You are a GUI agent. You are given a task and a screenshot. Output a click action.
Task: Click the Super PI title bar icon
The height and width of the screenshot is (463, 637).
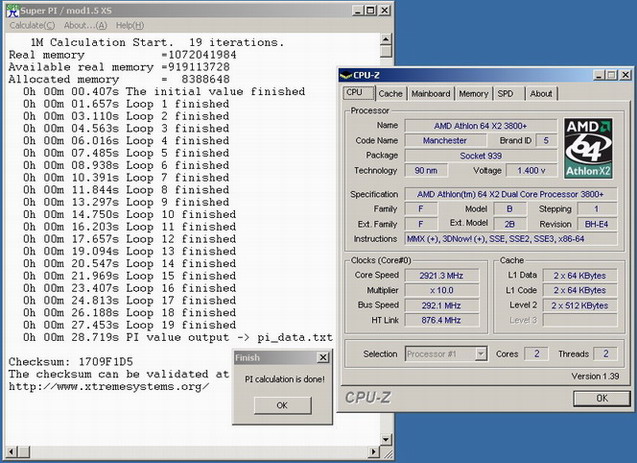coord(13,11)
